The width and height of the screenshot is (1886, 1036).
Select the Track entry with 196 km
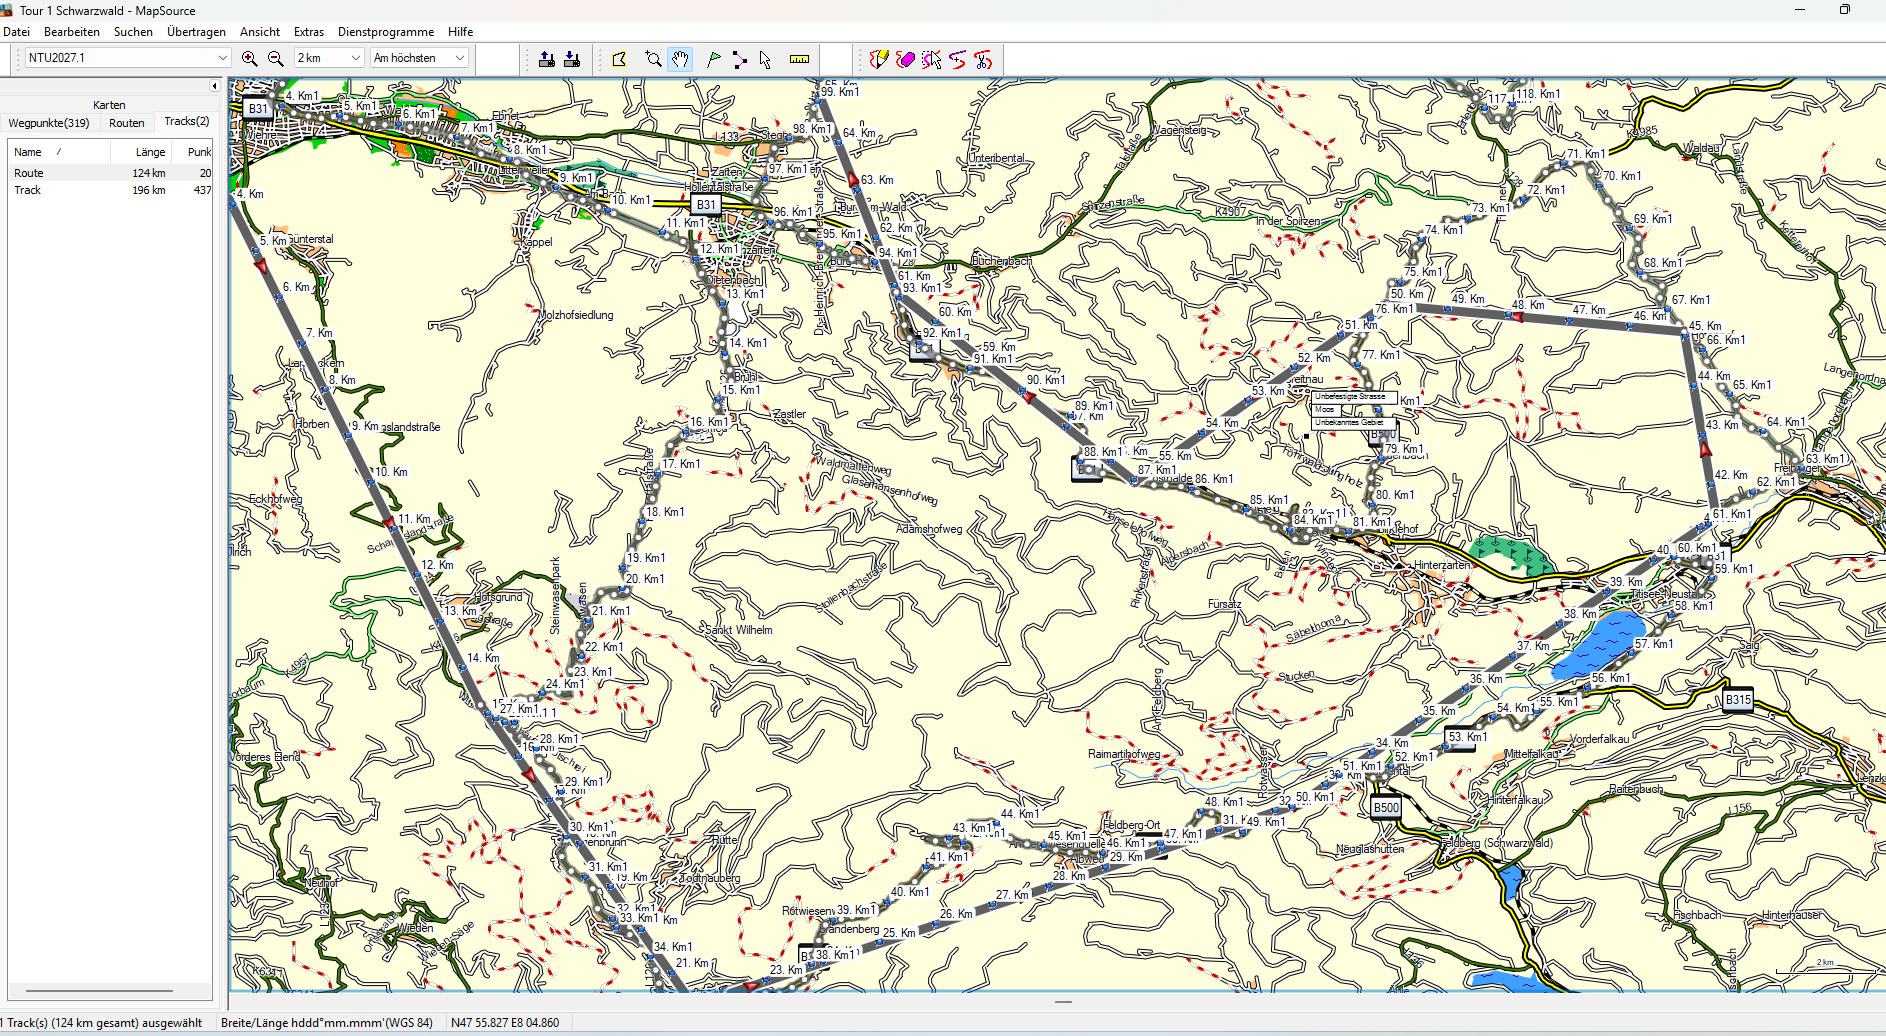[x=28, y=190]
